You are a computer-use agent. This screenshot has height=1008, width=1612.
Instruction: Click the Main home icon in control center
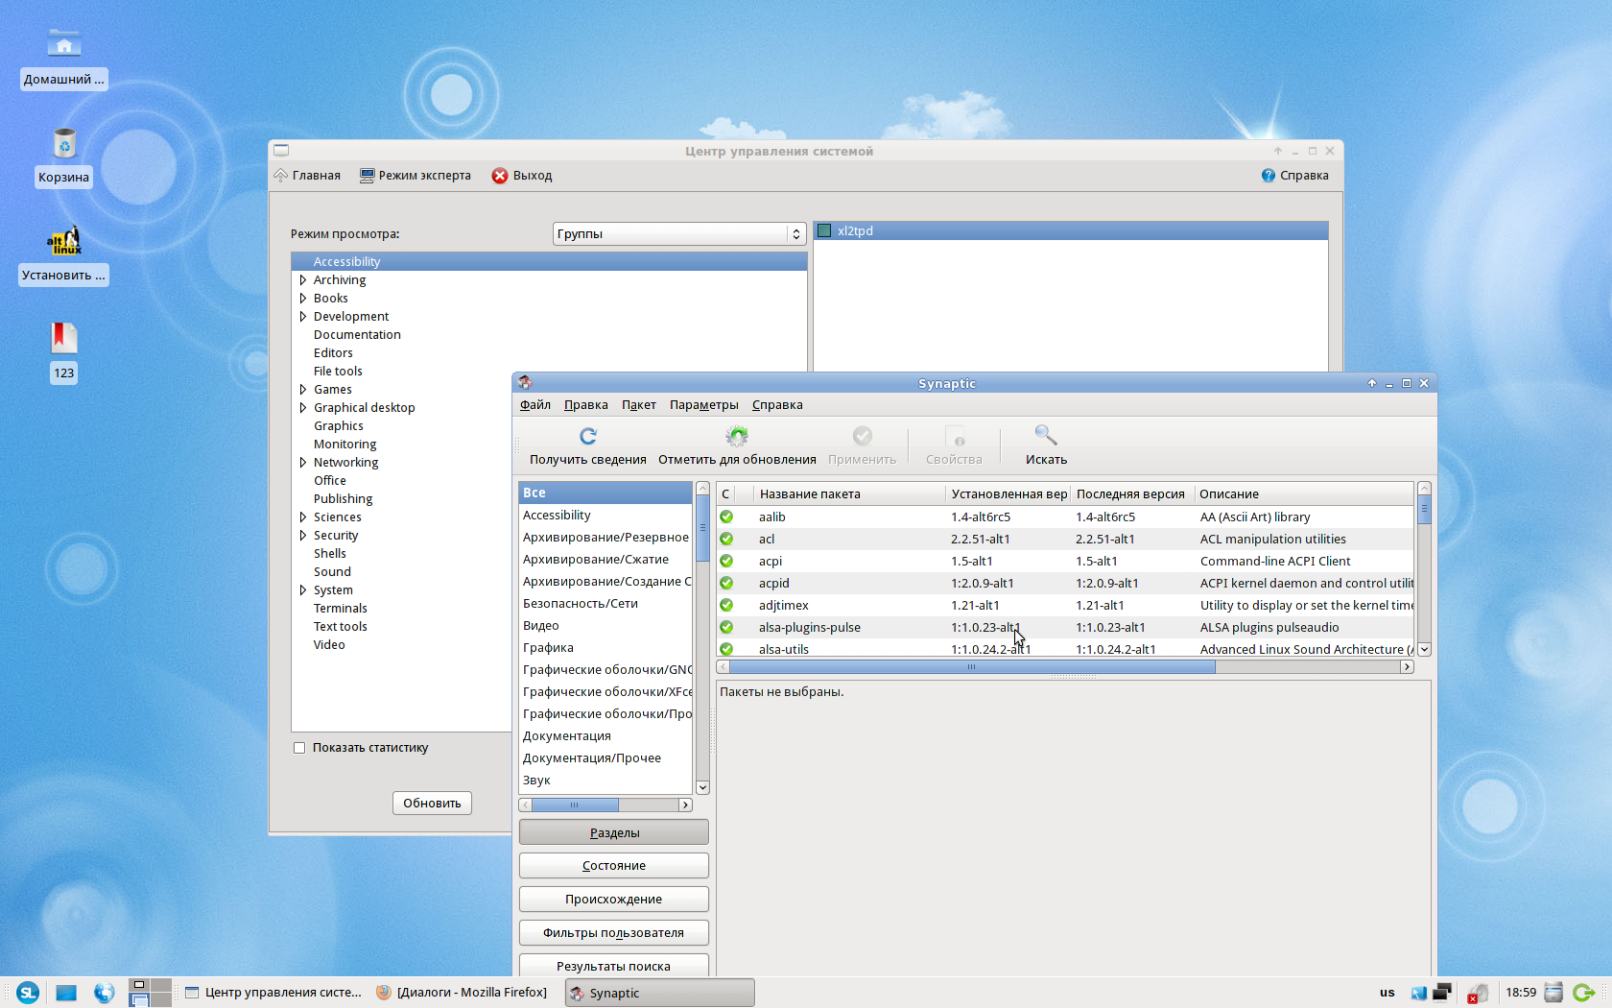tap(281, 175)
